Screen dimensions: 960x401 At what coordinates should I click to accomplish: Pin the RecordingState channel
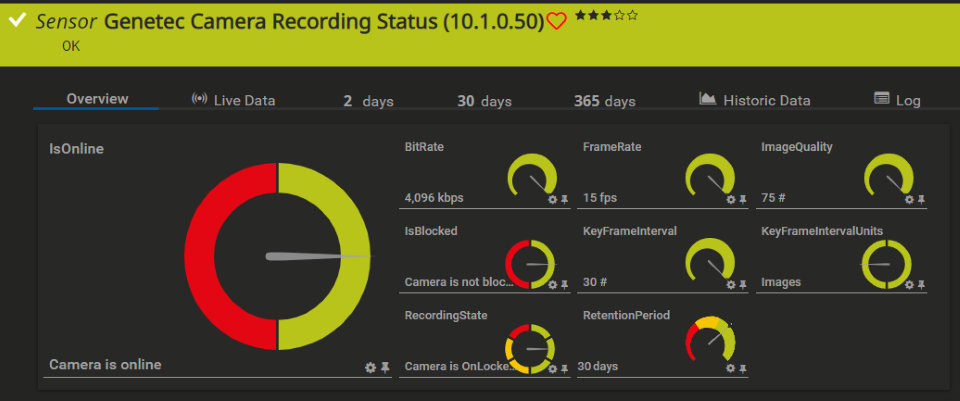tap(564, 369)
